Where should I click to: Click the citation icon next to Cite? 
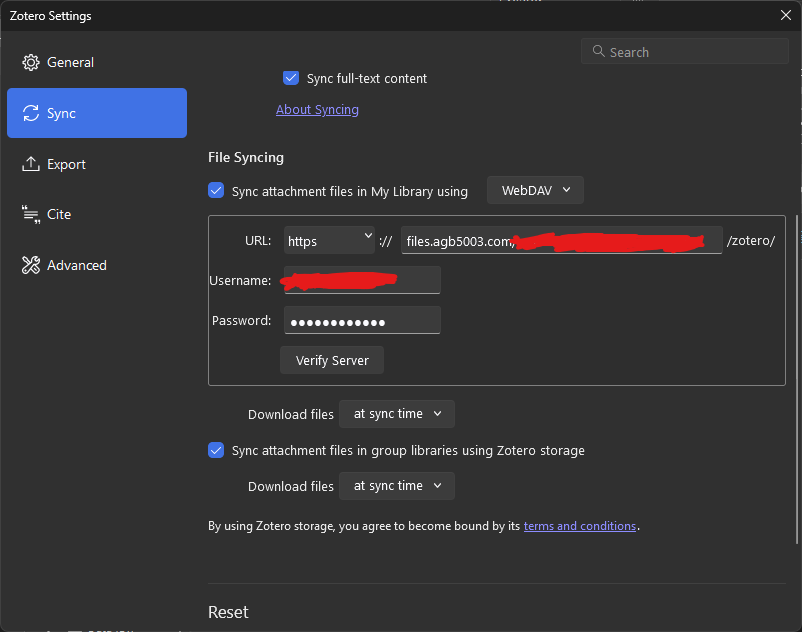pos(29,213)
